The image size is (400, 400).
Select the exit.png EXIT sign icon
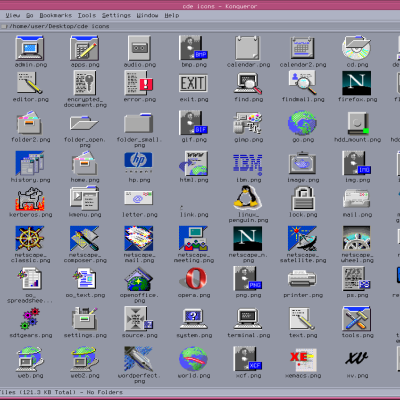pos(193,83)
